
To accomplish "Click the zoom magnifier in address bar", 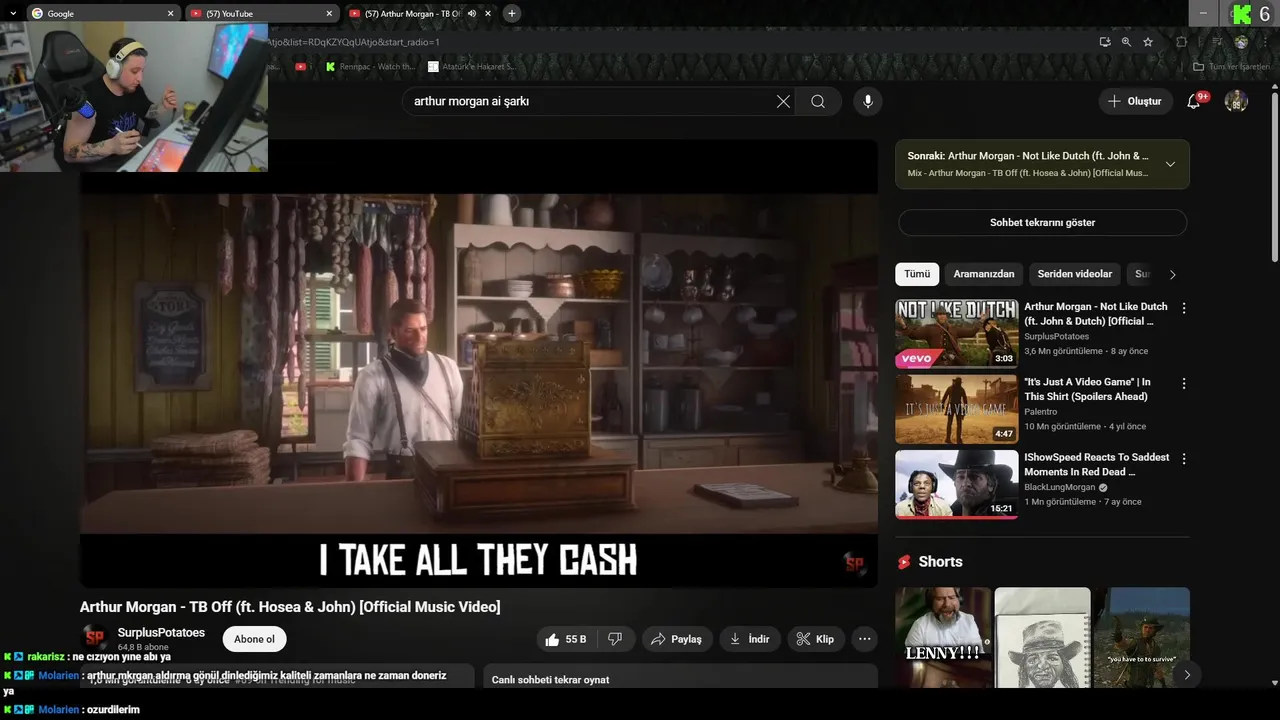I will (x=1126, y=42).
